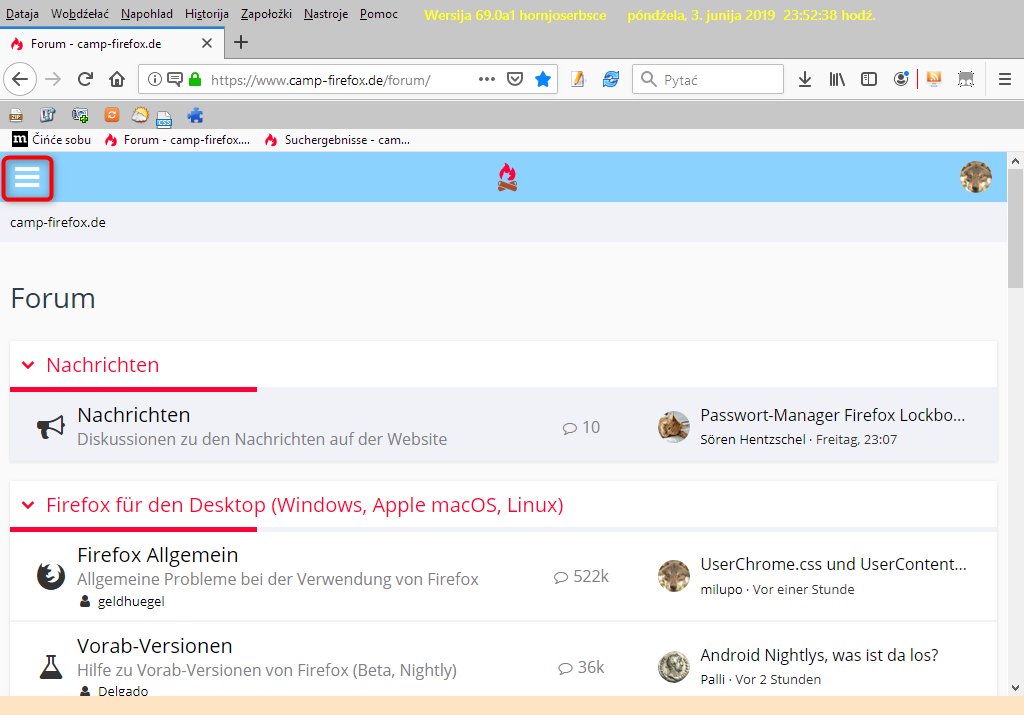Open the Historija menu
The height and width of the screenshot is (715, 1024).
(x=207, y=14)
